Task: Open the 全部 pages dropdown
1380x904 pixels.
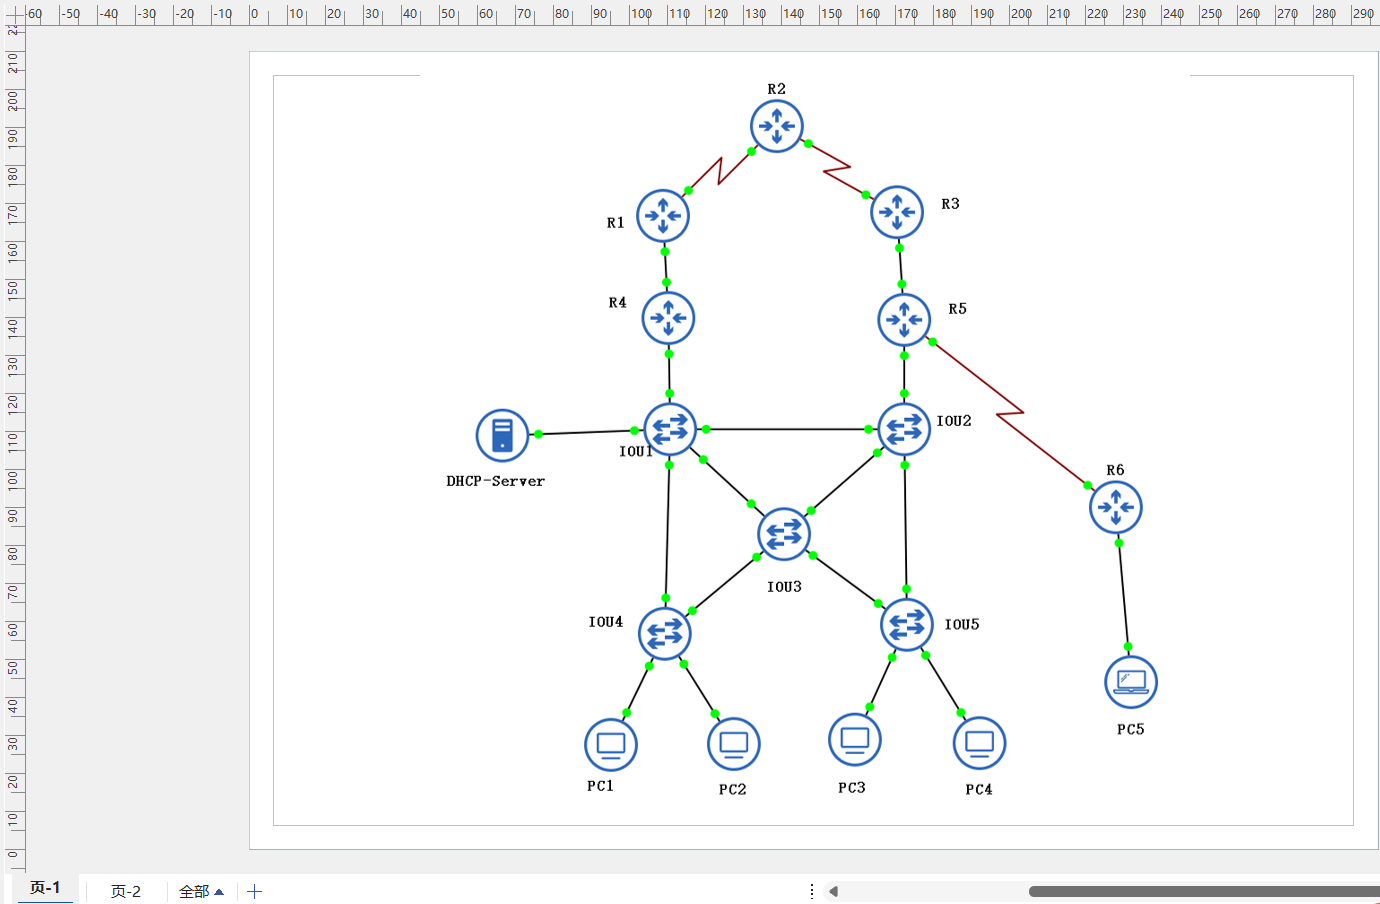Action: 201,891
